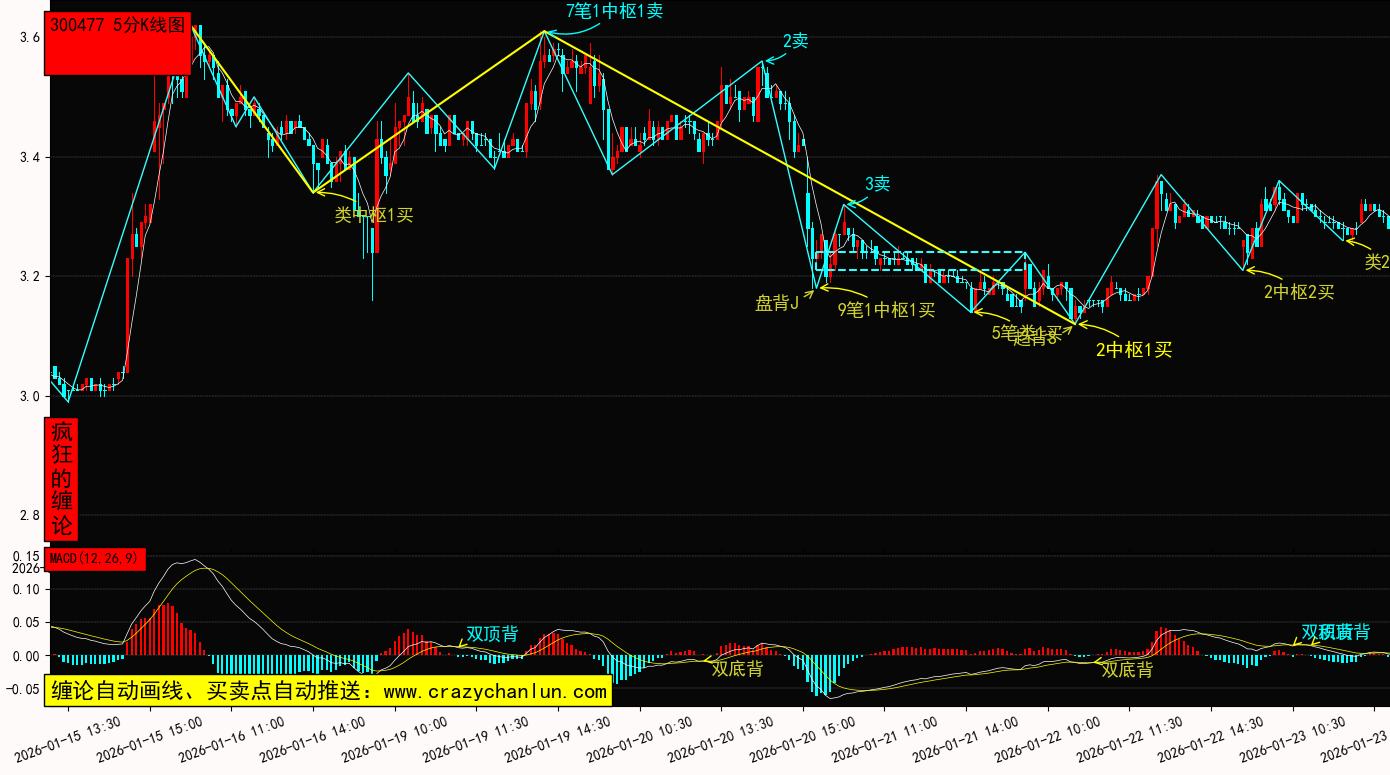Click the 2中枢1买 buy point label
Image resolution: width=1390 pixels, height=775 pixels.
point(1133,349)
